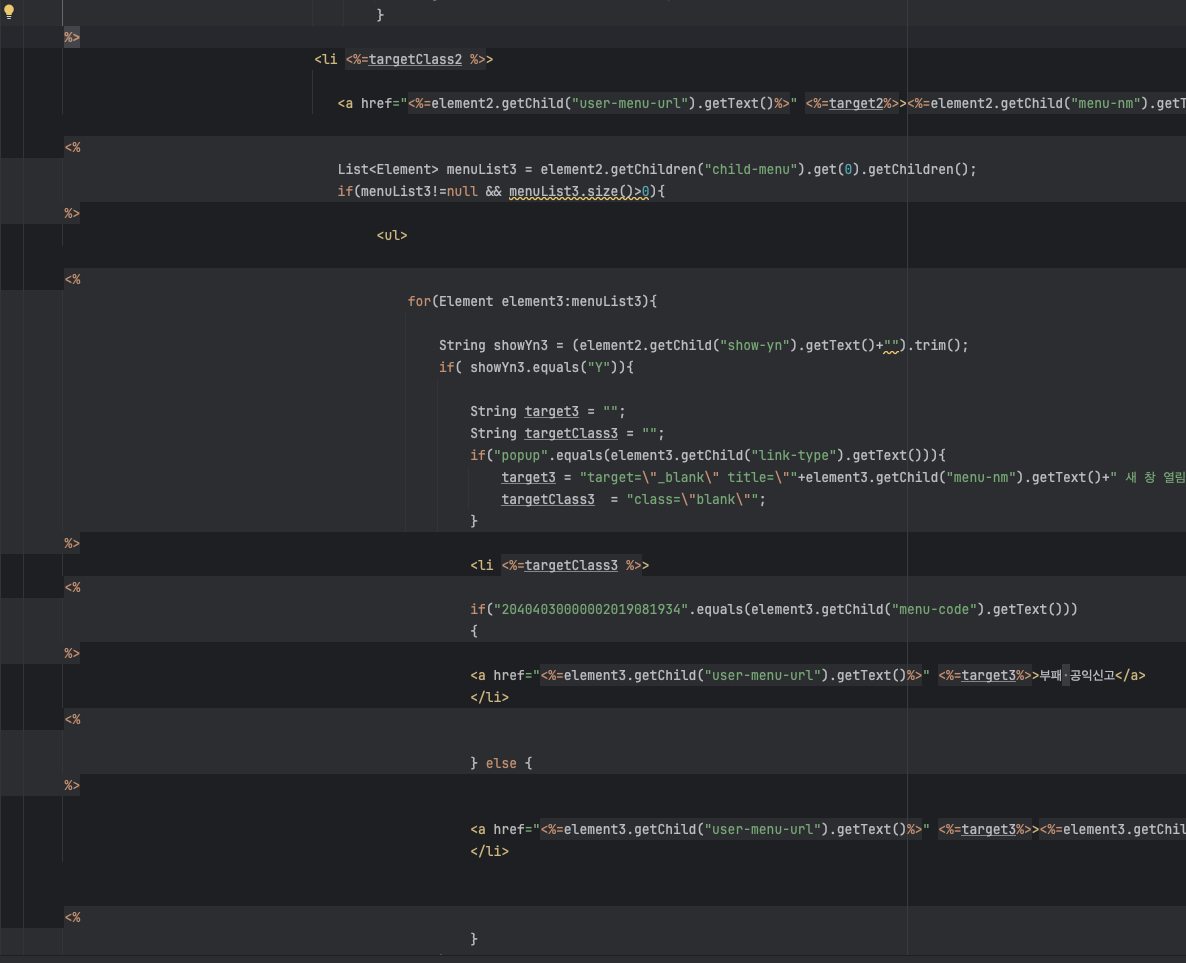Click the underlined target2 expression
The image size is (1186, 963).
click(856, 103)
